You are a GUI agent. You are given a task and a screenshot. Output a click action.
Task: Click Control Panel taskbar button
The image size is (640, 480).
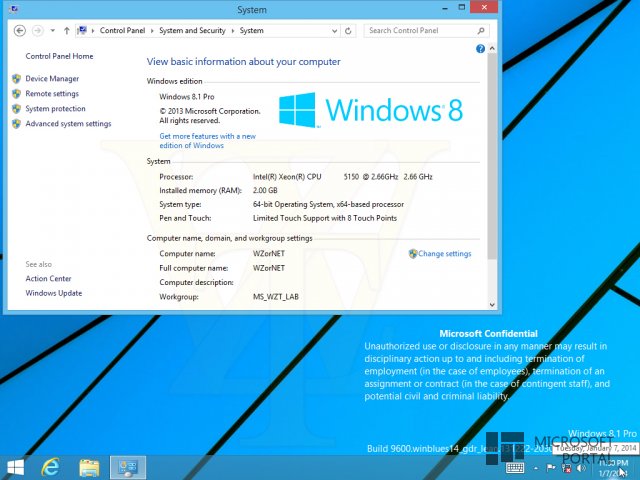pos(128,468)
